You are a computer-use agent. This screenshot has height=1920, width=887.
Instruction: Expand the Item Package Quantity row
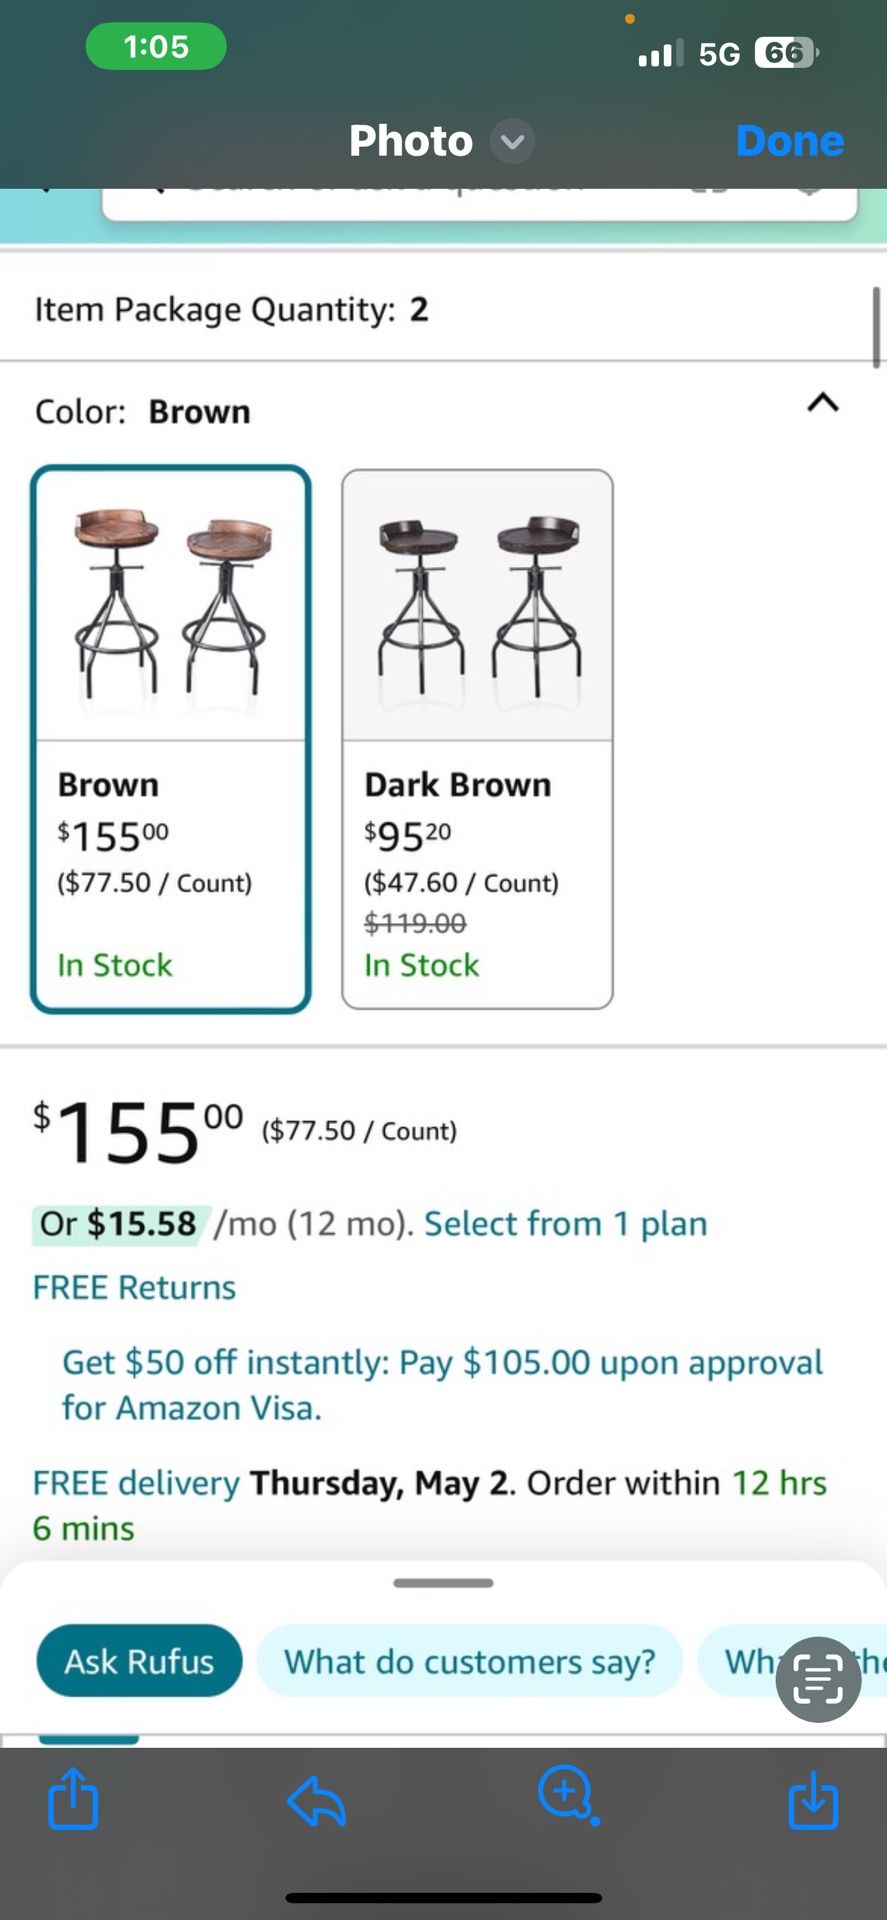(x=443, y=310)
